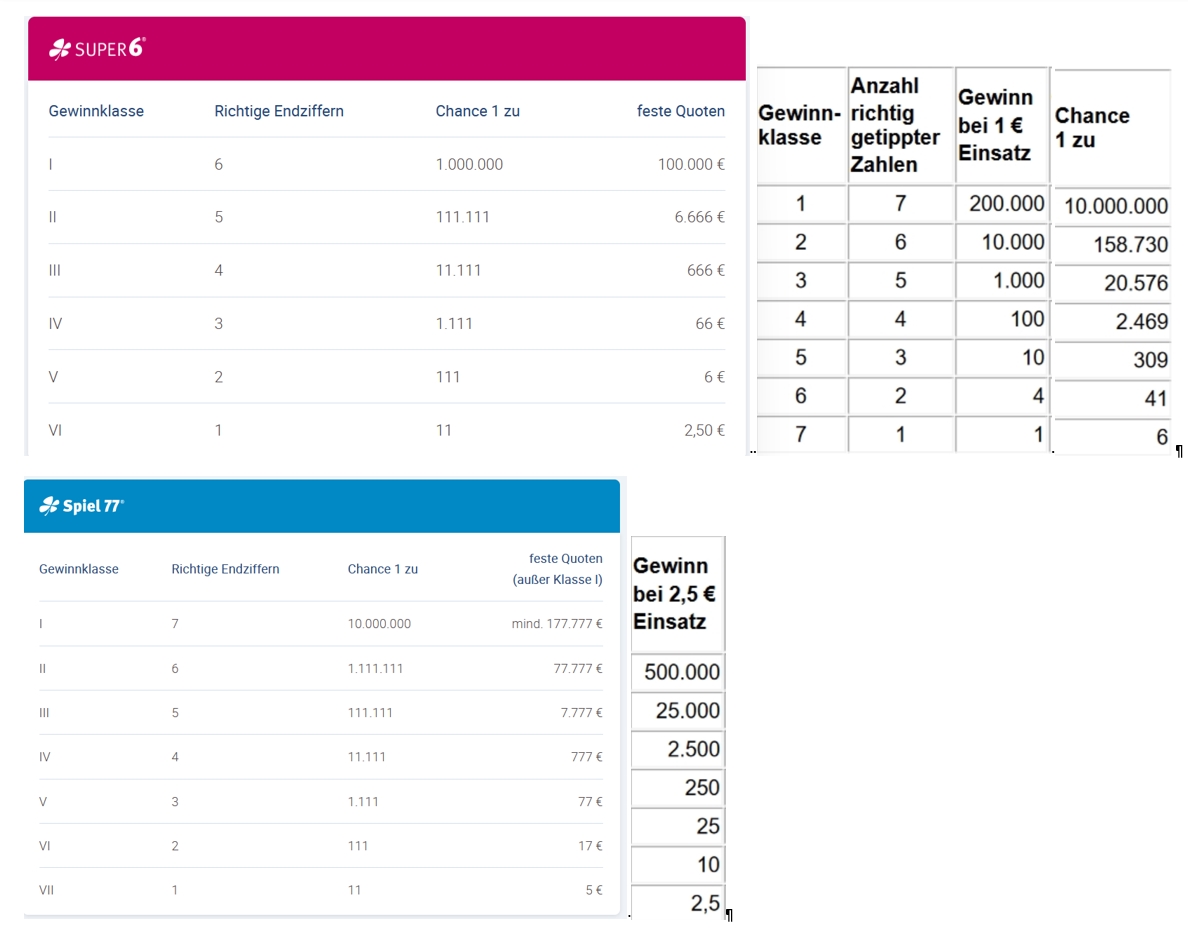This screenshot has width=1188, height=936.
Task: Select the 'feste Quoten' header in SUPER 6 table
Action: [680, 111]
